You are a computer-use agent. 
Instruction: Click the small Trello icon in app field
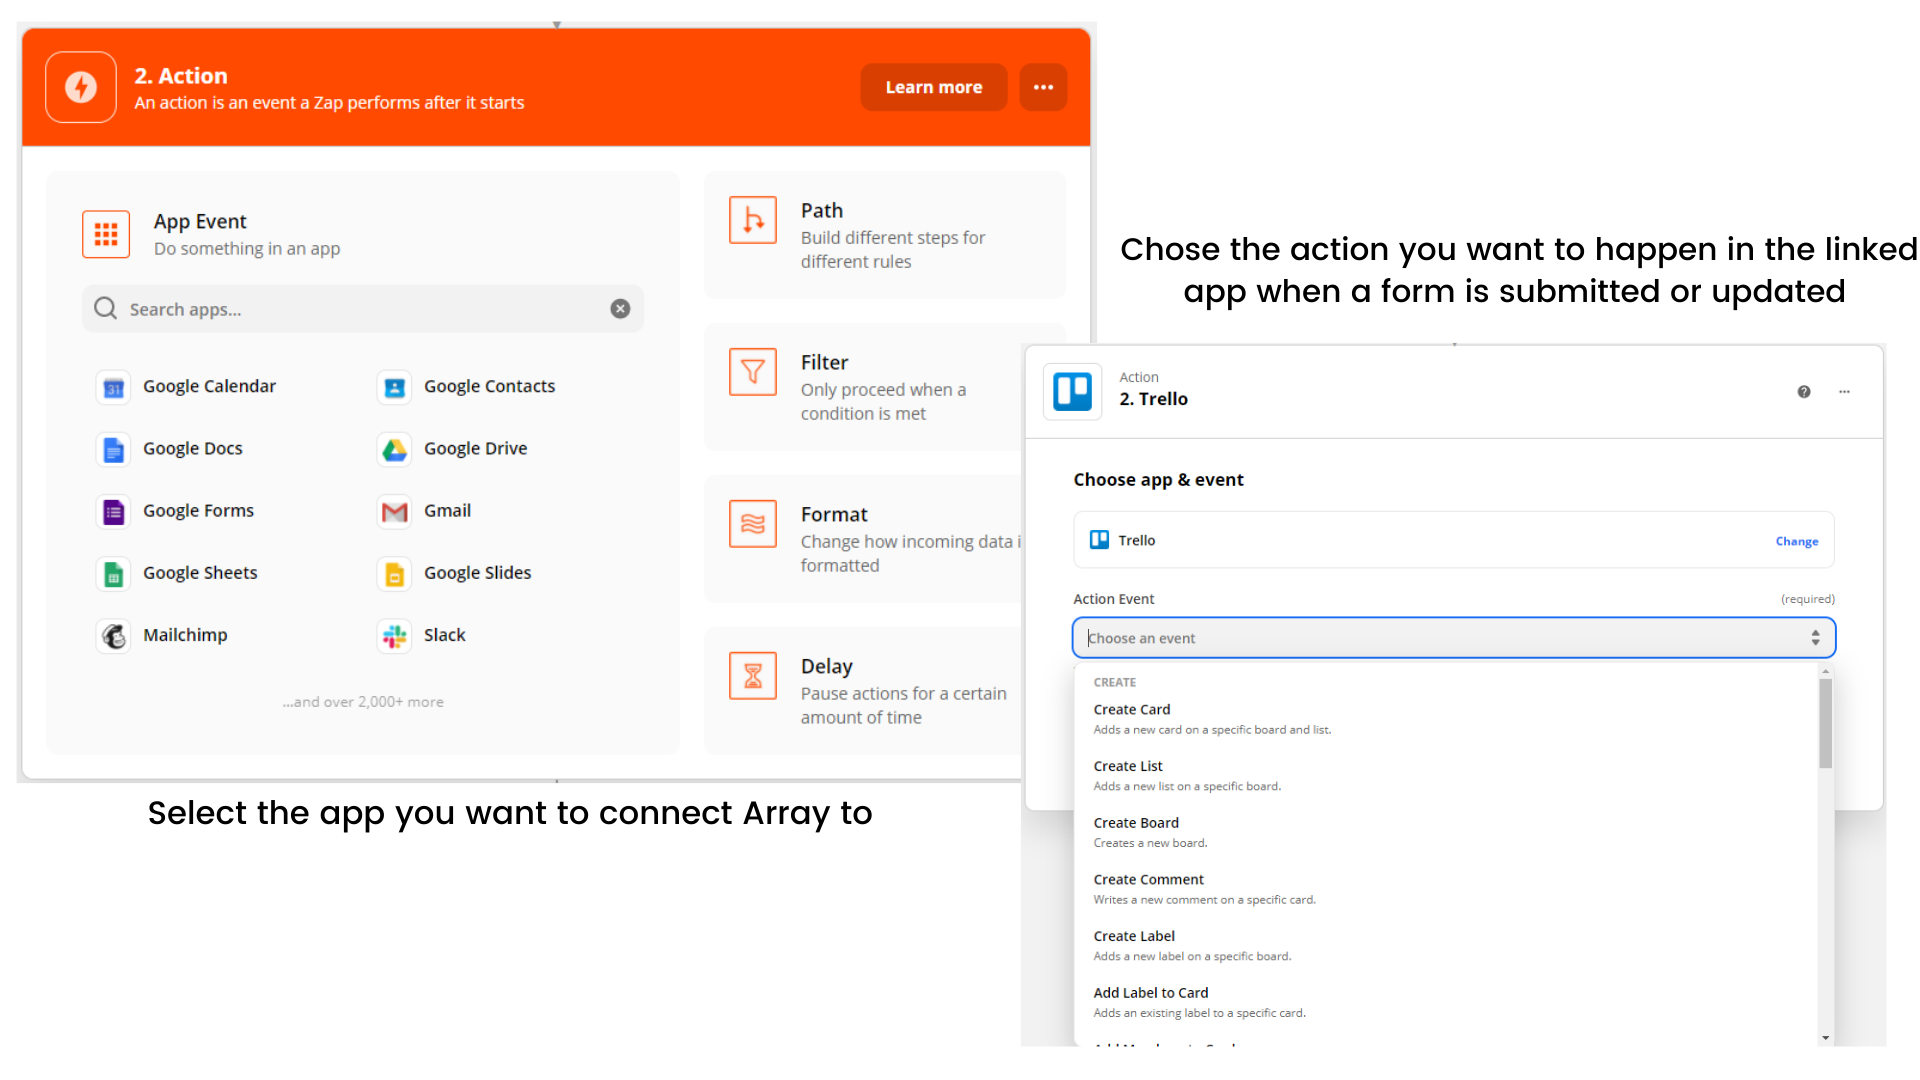[x=1099, y=540]
